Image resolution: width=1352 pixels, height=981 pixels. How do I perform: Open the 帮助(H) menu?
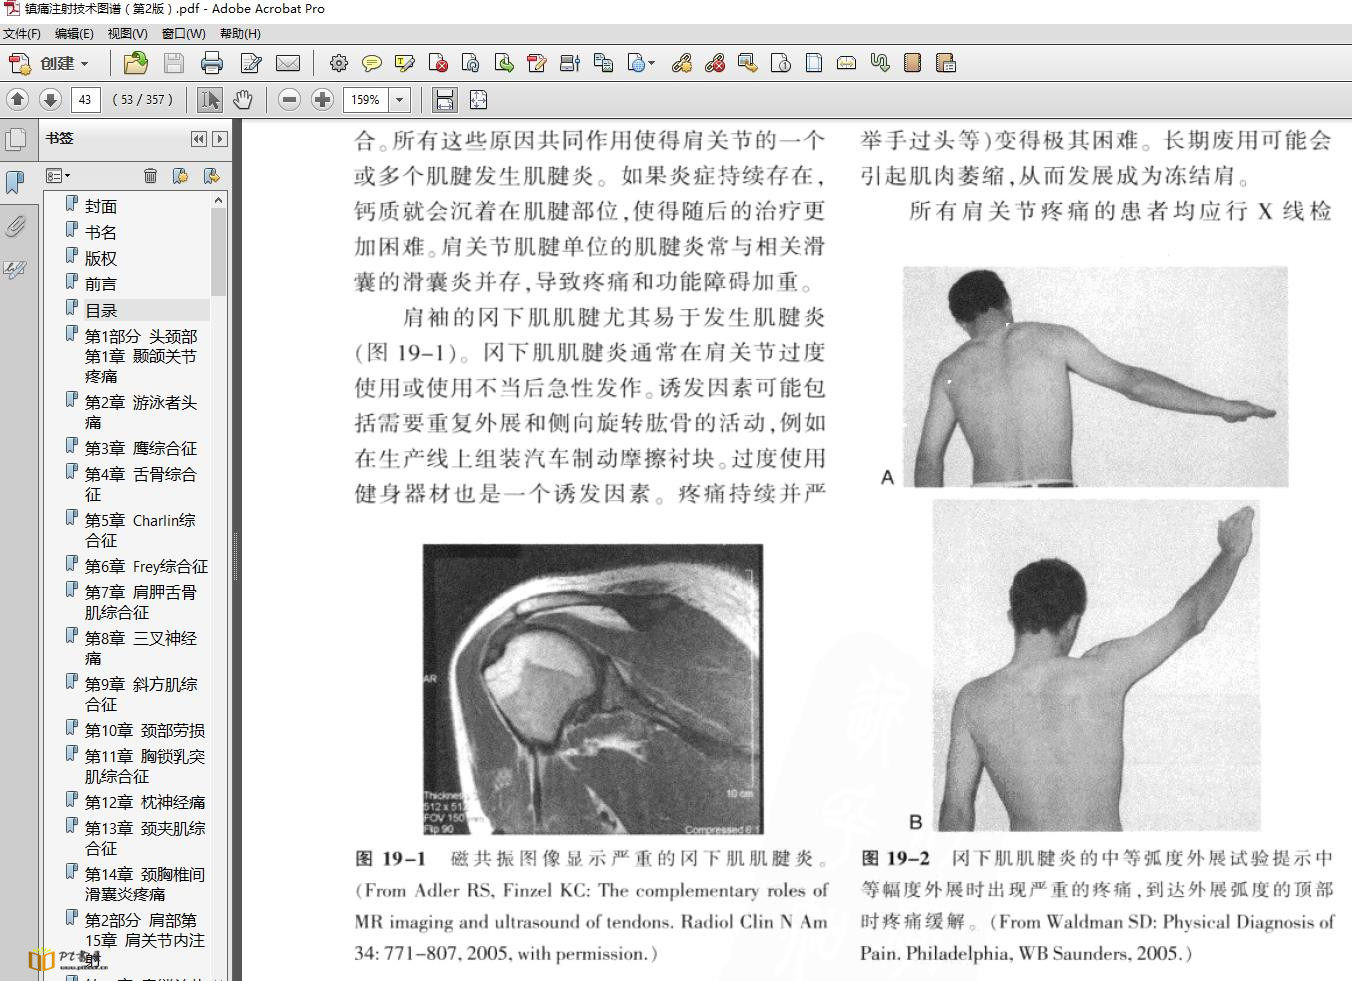pyautogui.click(x=240, y=34)
